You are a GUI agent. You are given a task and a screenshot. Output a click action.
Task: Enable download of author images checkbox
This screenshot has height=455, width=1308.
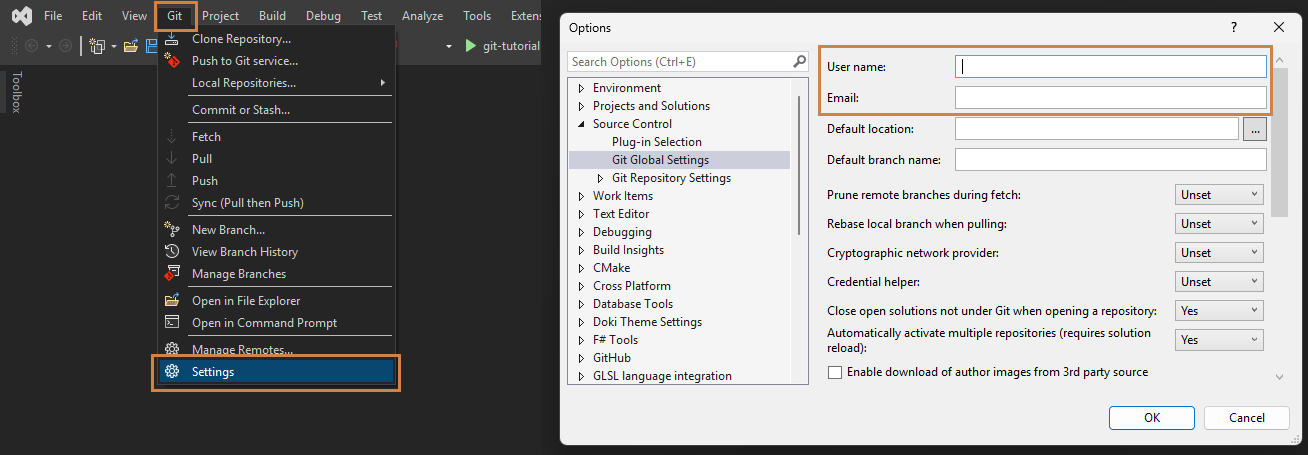pyautogui.click(x=835, y=372)
